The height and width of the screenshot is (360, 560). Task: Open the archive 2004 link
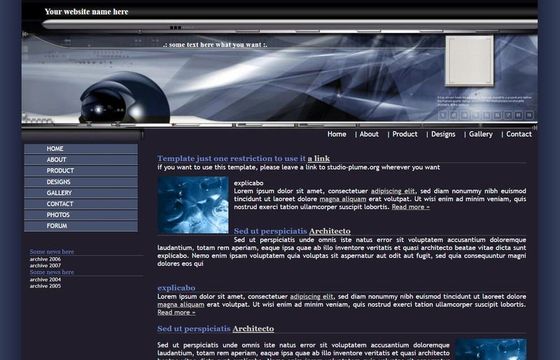tap(45, 280)
